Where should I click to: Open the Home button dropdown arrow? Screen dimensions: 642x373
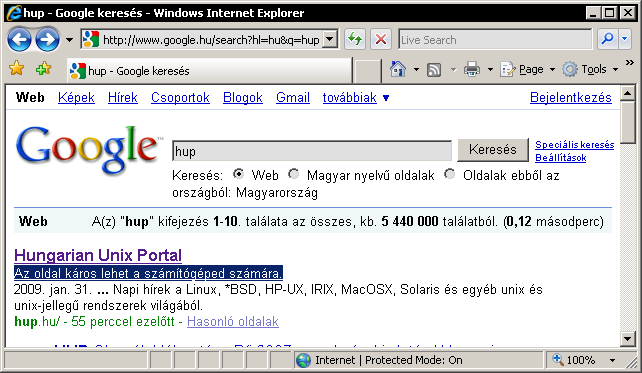tap(416, 70)
